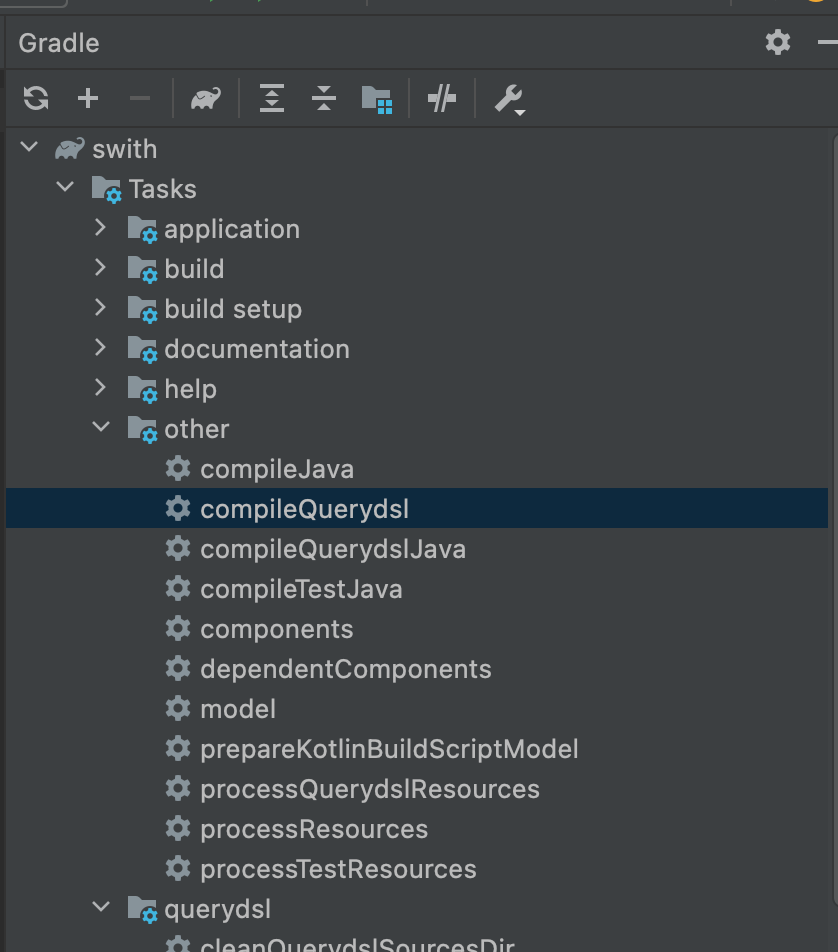Click the documentation folder icon
The height and width of the screenshot is (952, 838).
point(143,350)
